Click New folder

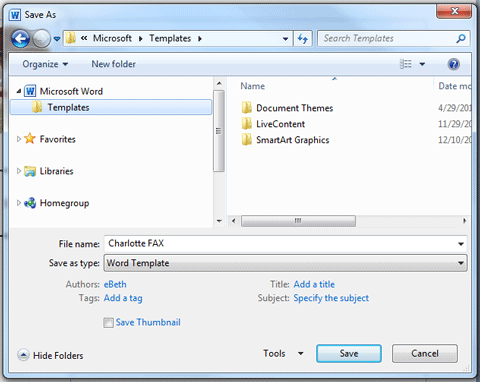tap(114, 64)
